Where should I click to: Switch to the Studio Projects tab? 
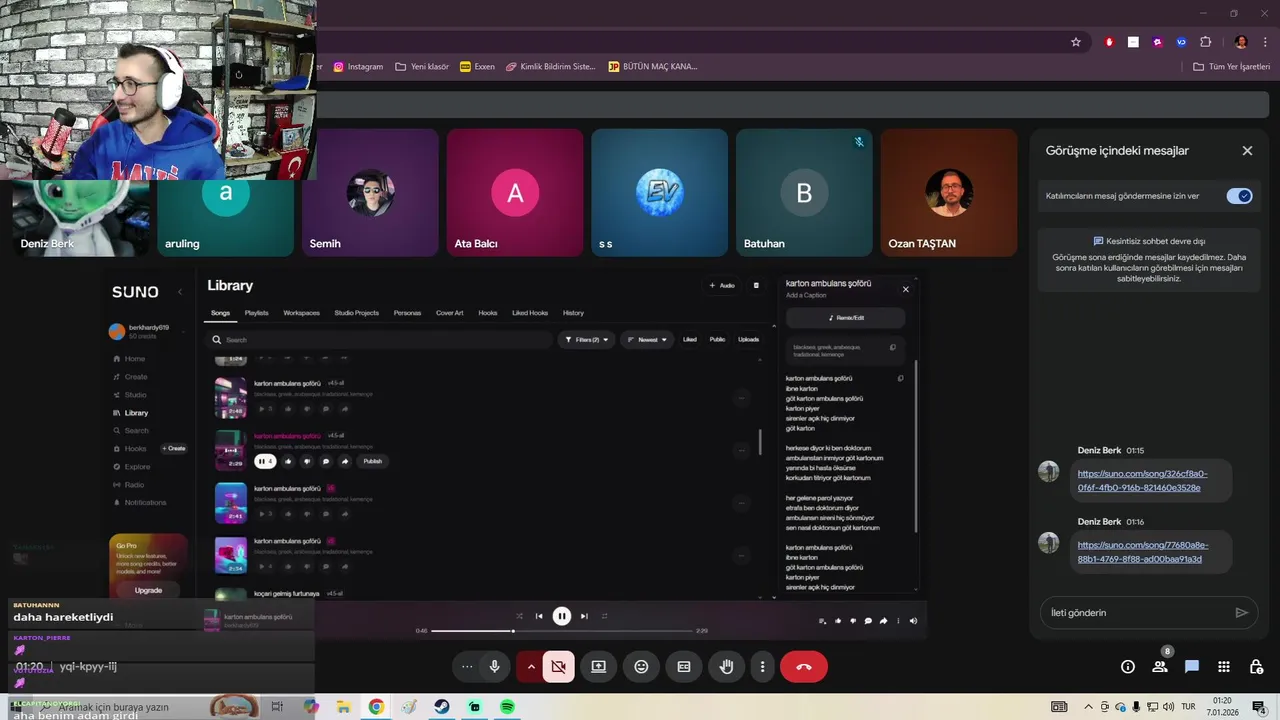tap(356, 313)
